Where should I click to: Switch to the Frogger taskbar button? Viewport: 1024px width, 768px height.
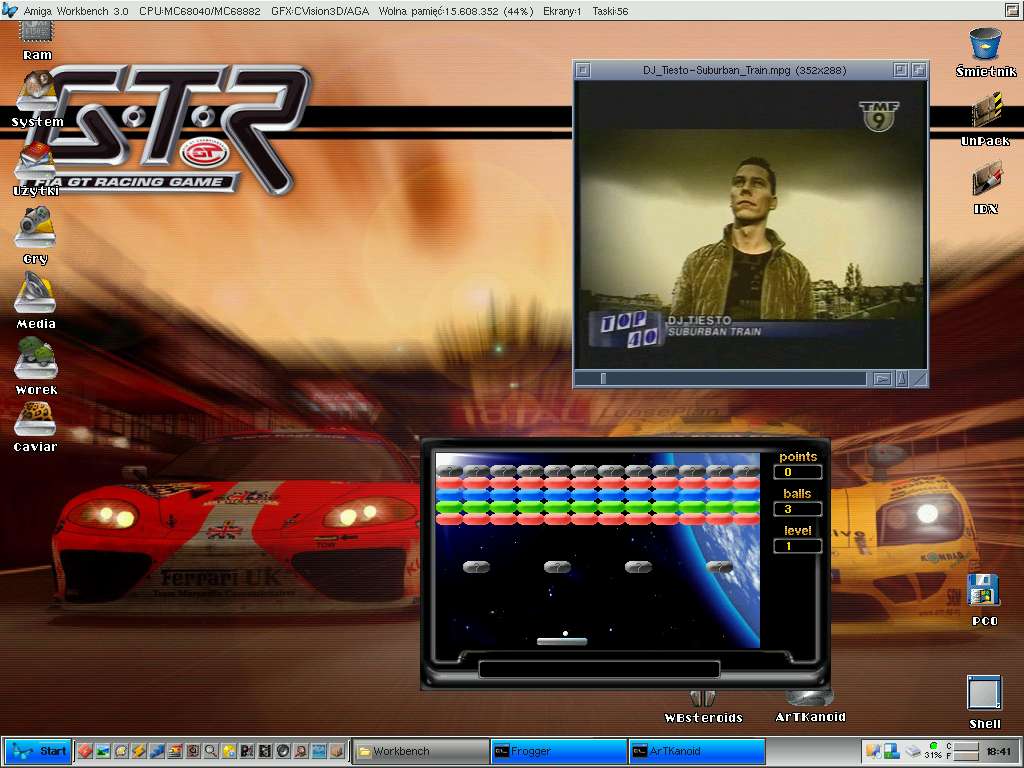(x=559, y=751)
